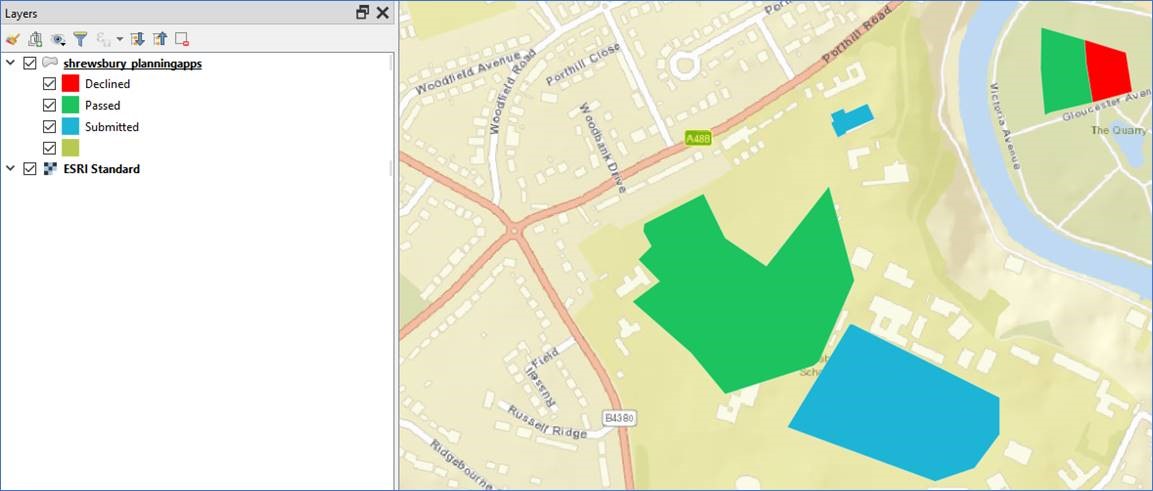Click the small blue Submitted polygon near Porthill Road
Screen dimensions: 1153x491
(x=852, y=120)
